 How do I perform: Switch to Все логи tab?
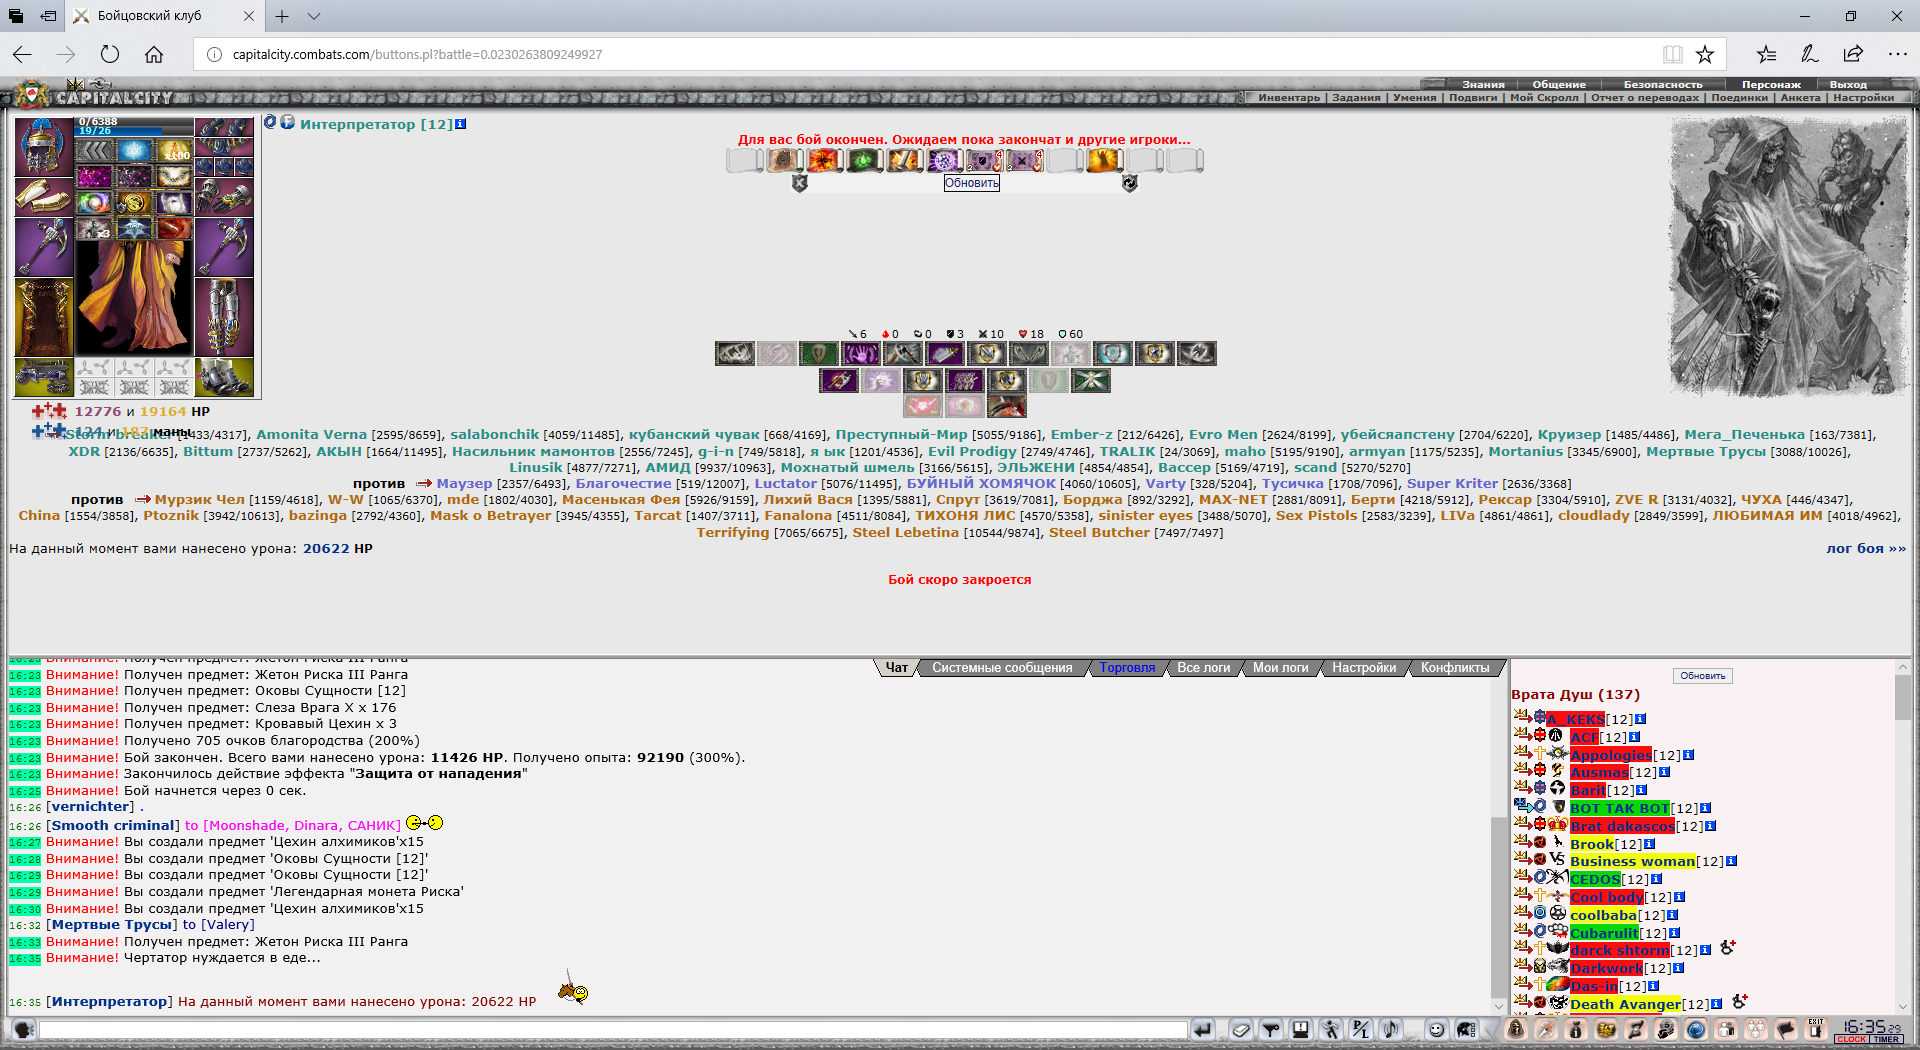(1203, 668)
